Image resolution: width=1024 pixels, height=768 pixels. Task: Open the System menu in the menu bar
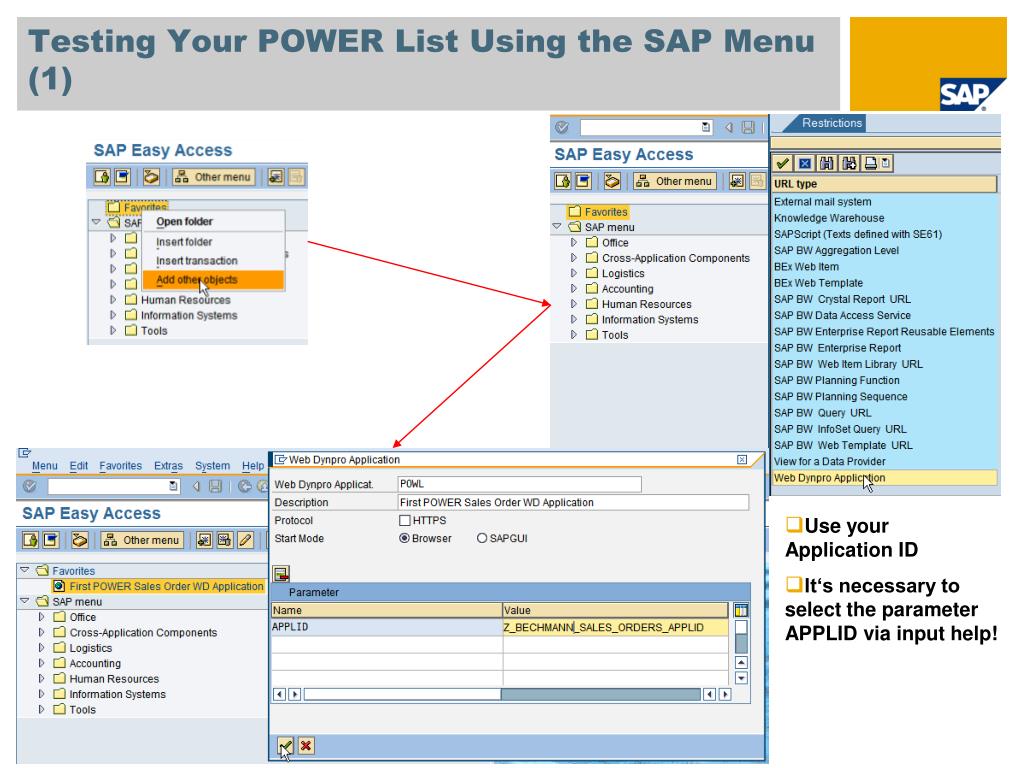(212, 466)
